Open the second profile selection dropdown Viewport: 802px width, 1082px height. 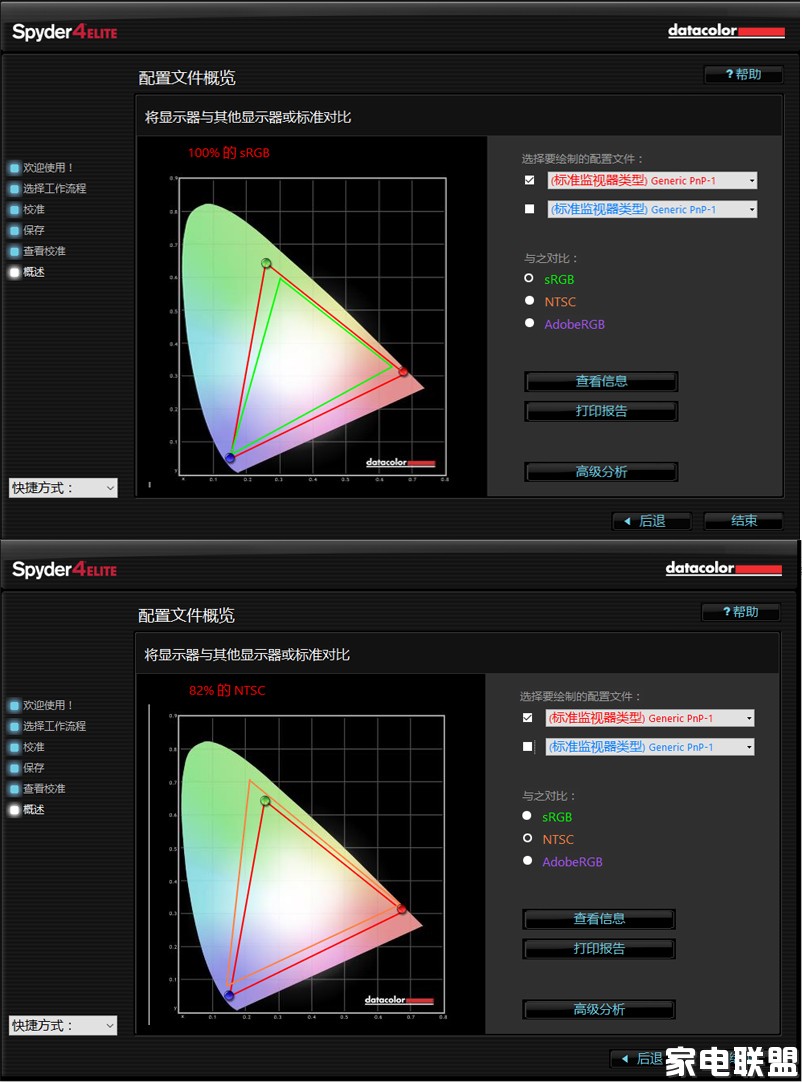[x=749, y=209]
